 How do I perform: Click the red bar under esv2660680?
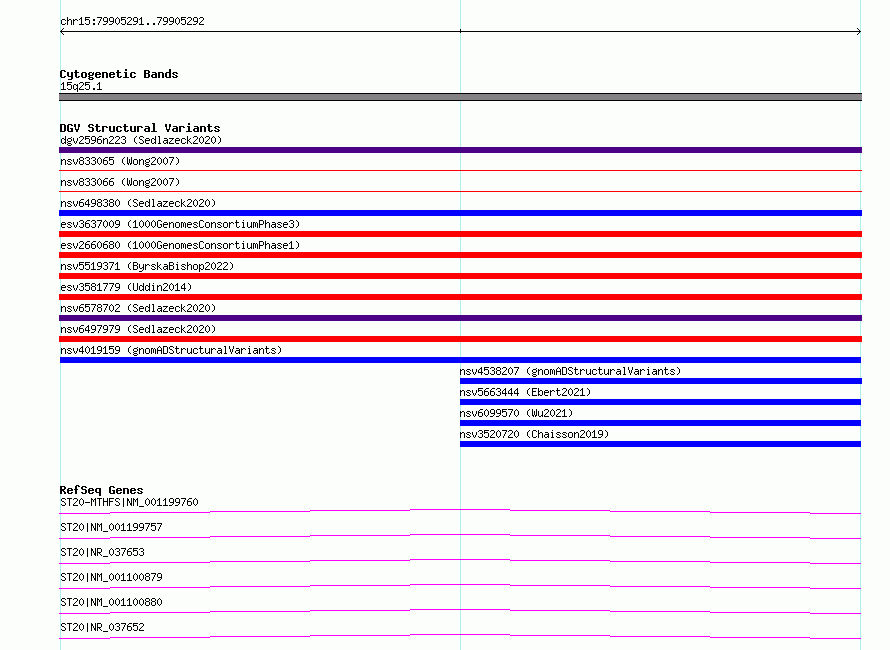coord(460,255)
